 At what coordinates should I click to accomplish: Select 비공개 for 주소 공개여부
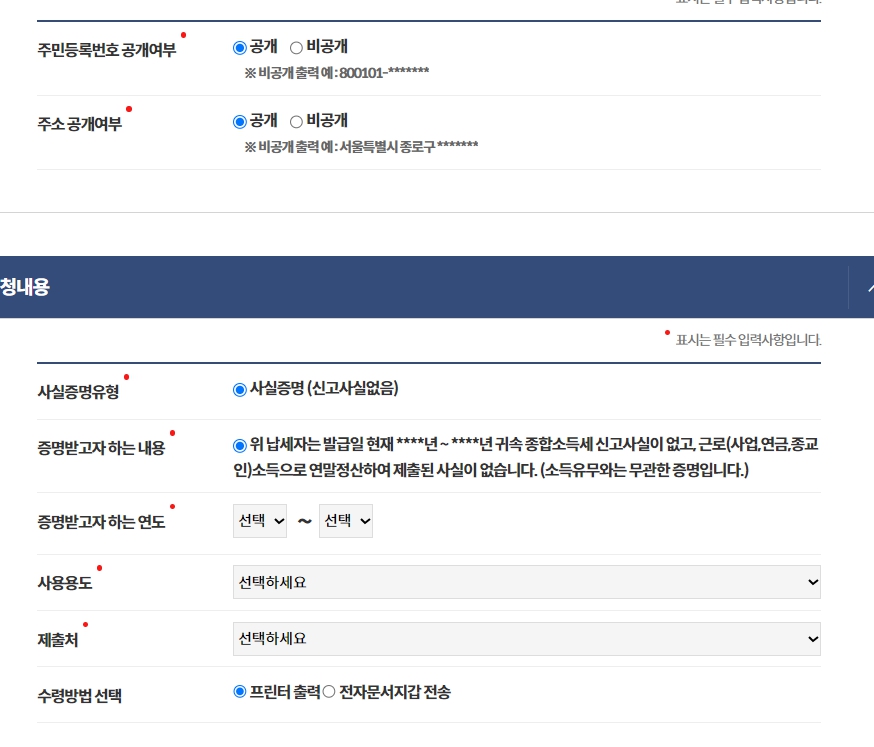(x=296, y=120)
